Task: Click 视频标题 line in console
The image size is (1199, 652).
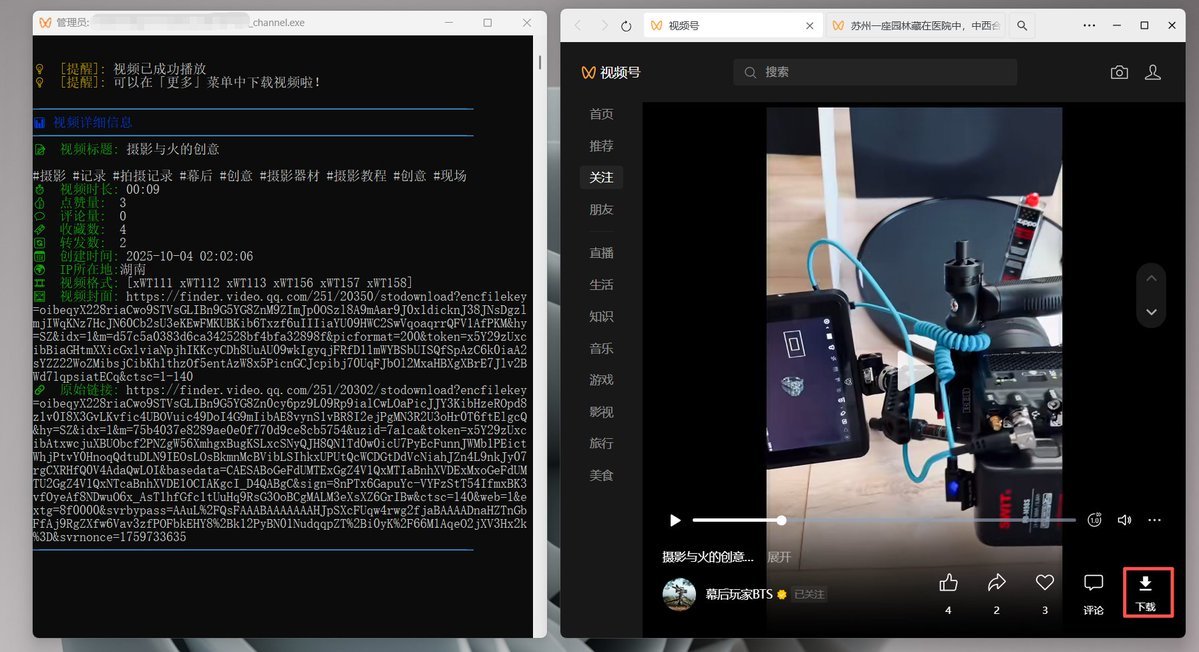Action: pos(126,149)
